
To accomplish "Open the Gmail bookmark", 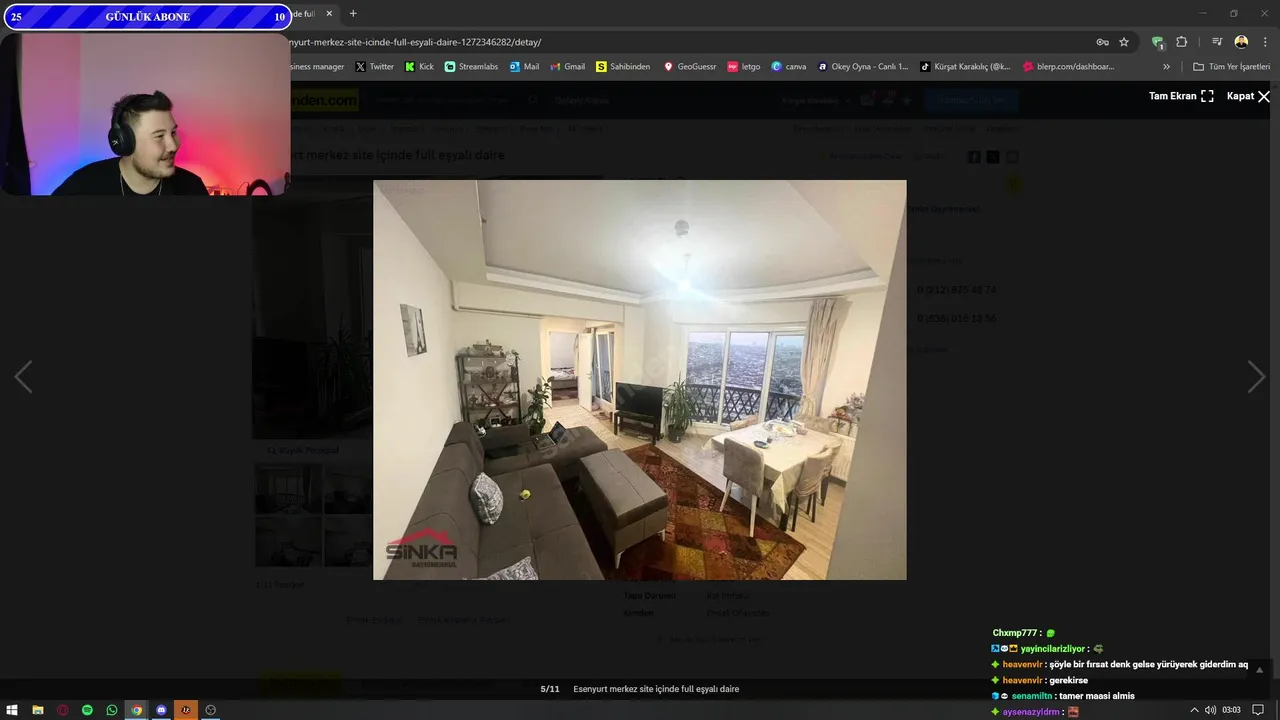I will (x=567, y=67).
